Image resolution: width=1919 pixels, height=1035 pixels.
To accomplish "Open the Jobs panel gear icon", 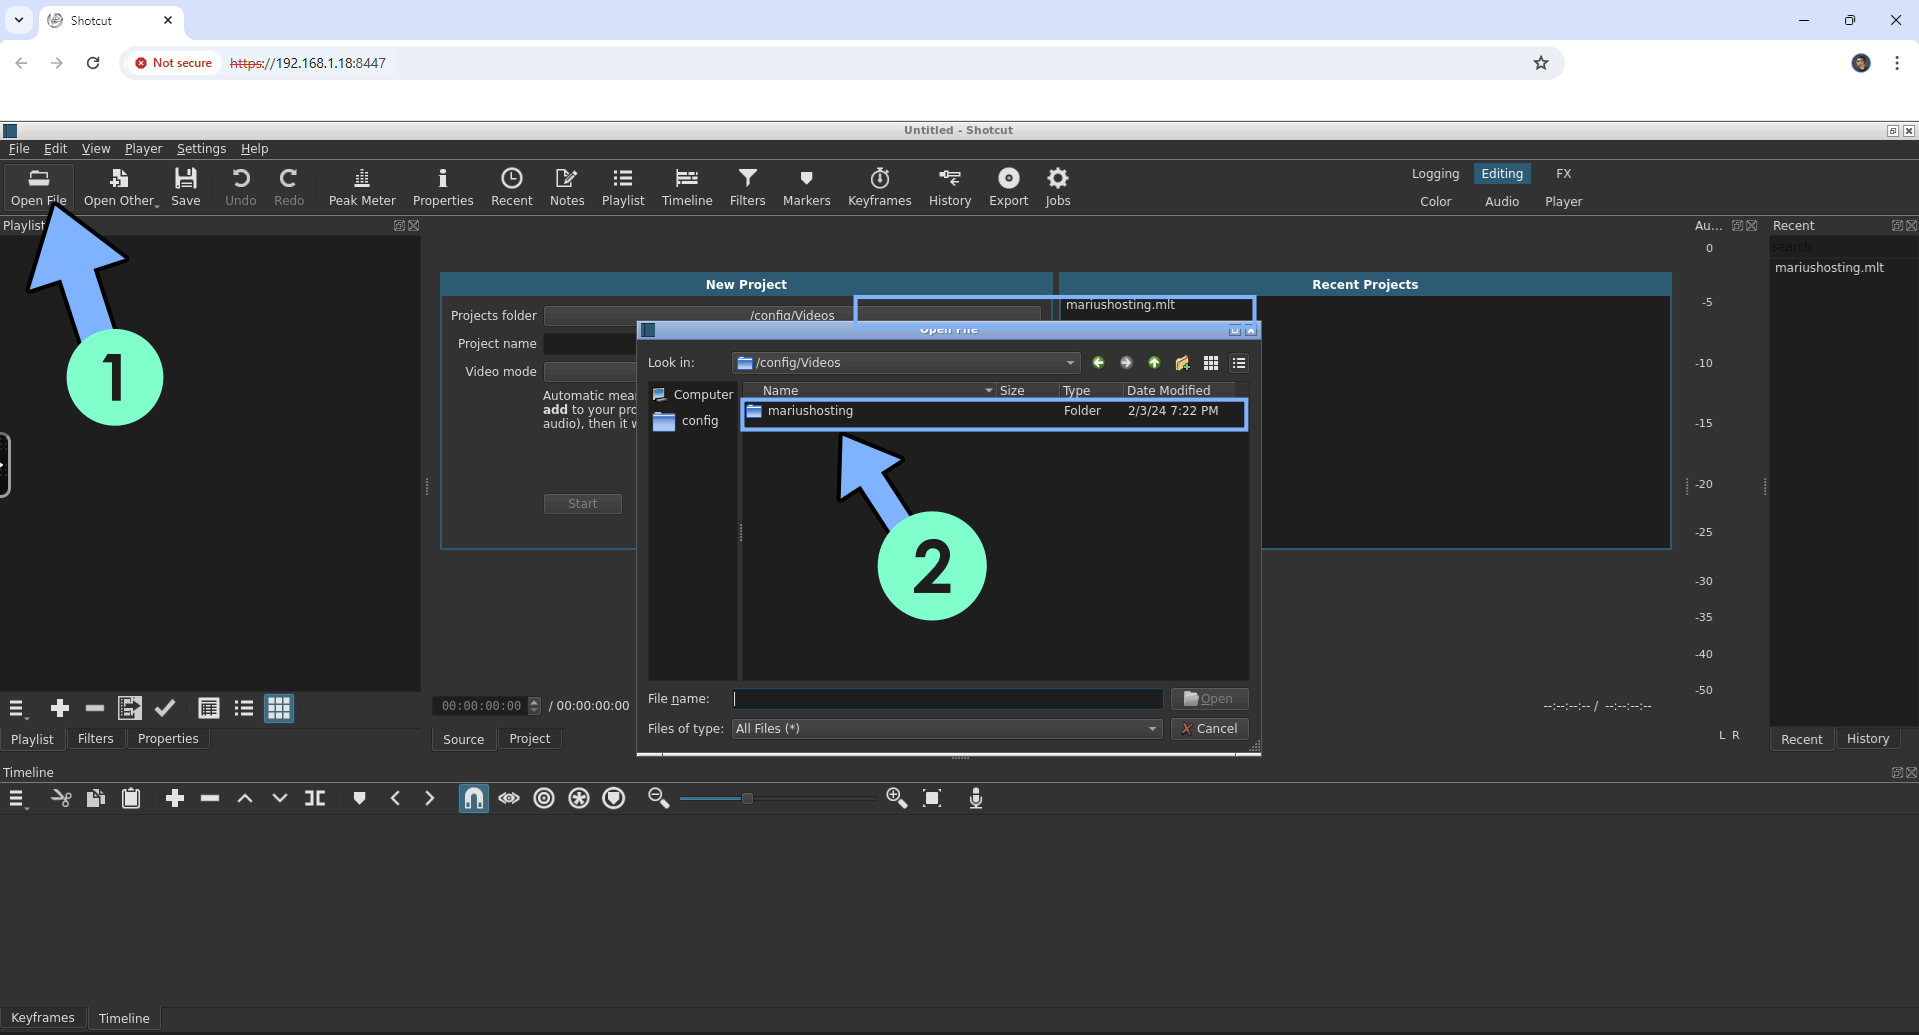I will pyautogui.click(x=1058, y=187).
